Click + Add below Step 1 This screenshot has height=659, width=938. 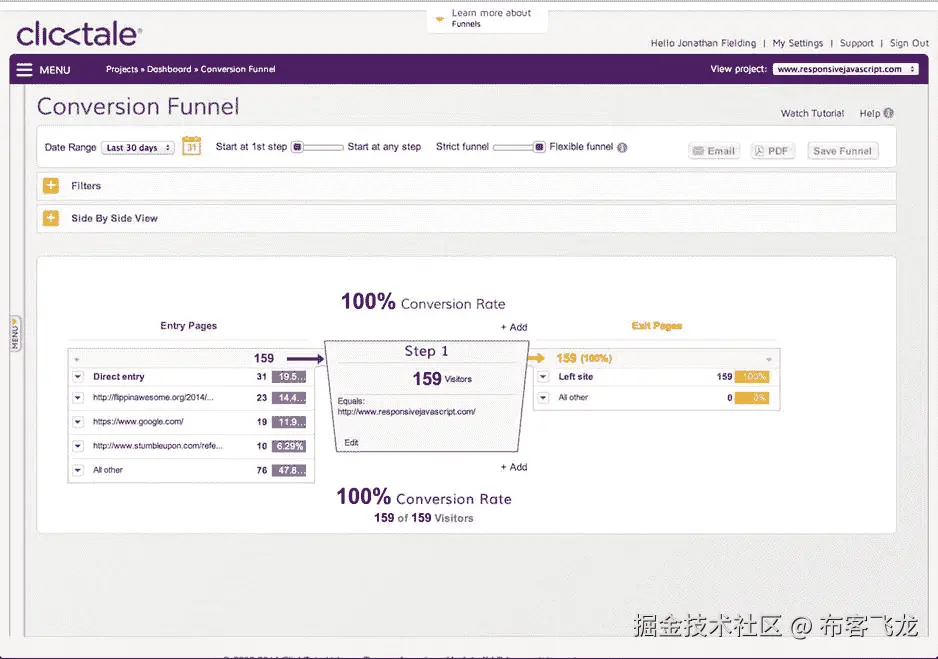click(514, 467)
